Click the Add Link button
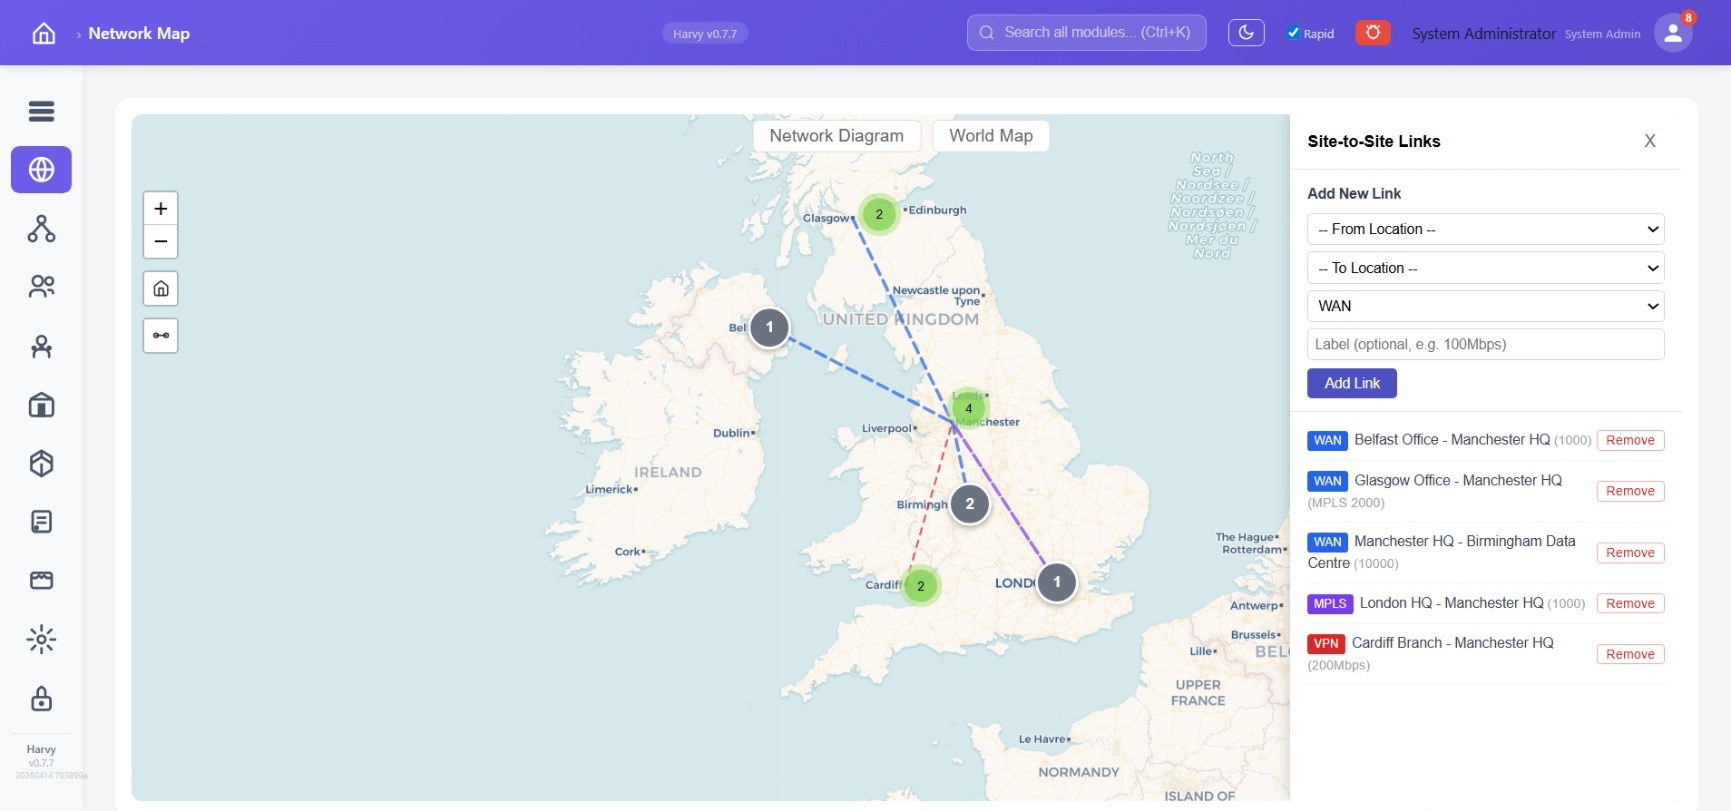Screen dimensions: 1731x811 click(x=1352, y=383)
